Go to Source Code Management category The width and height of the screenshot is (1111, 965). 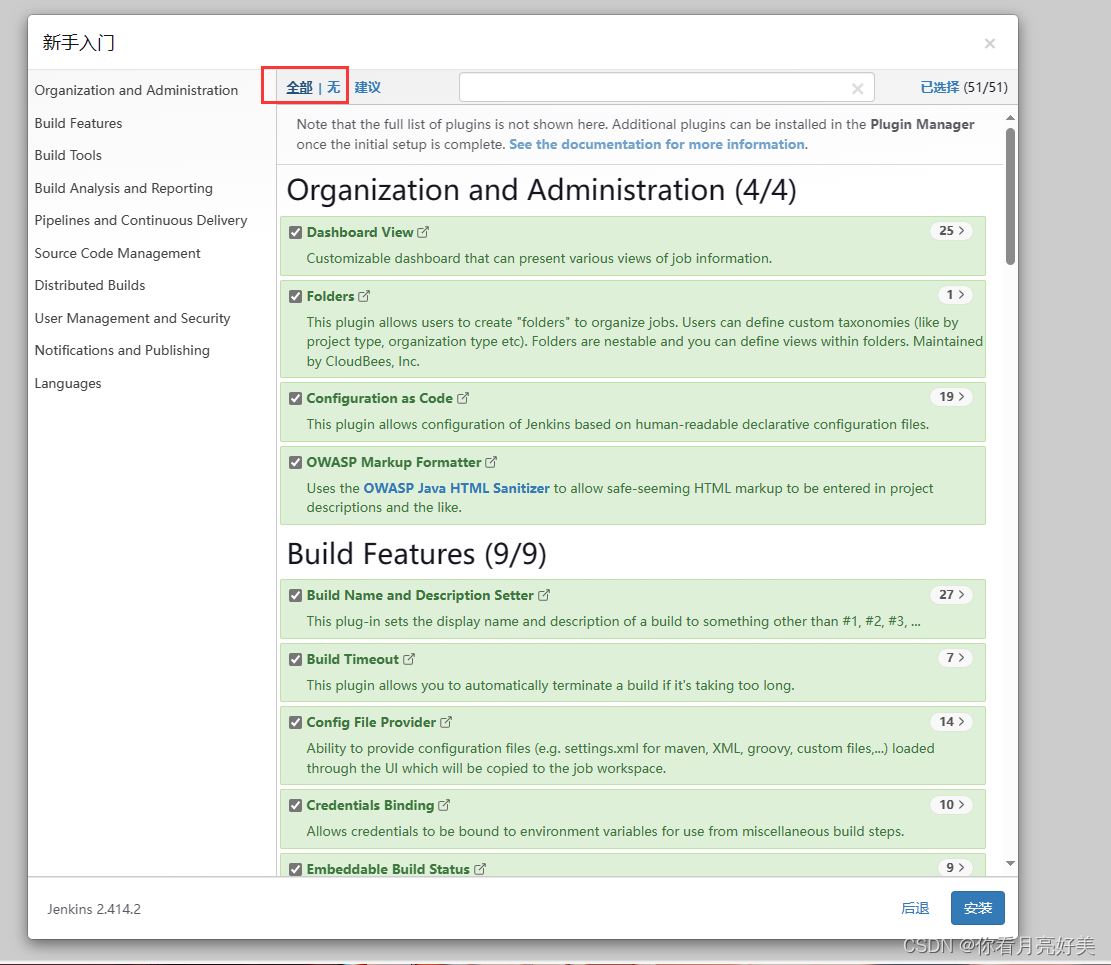pos(118,253)
